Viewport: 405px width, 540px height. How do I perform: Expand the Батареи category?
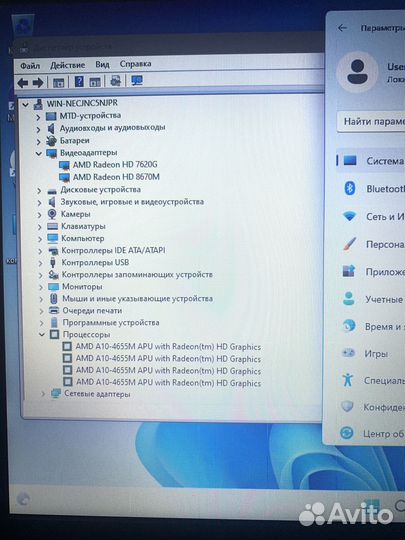(x=39, y=142)
